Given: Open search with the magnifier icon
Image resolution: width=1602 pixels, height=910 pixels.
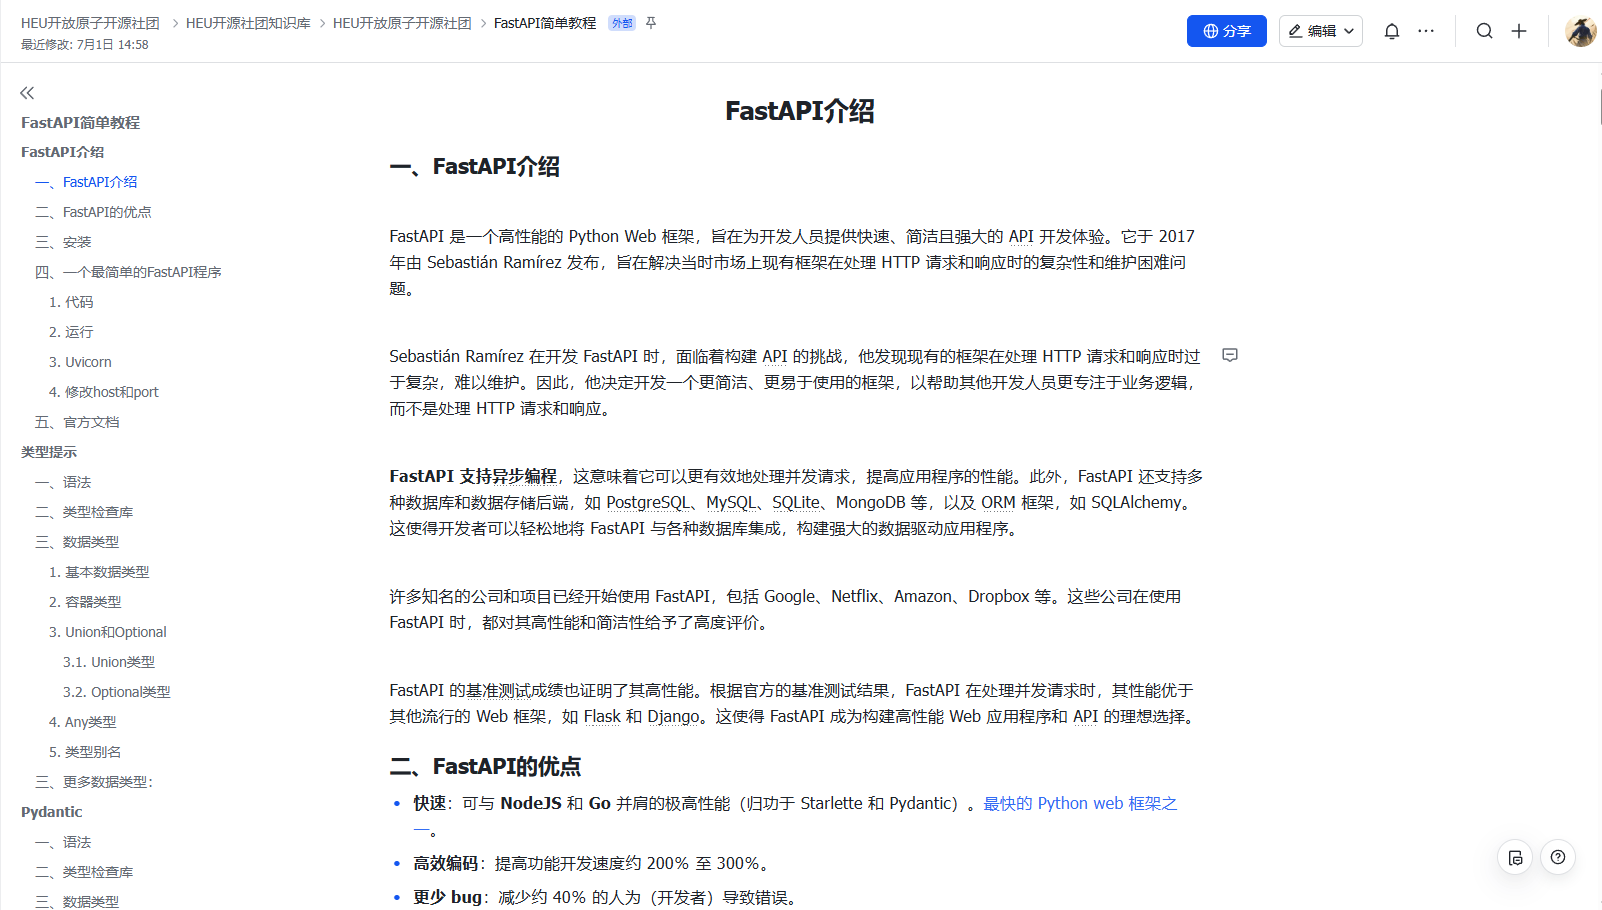Looking at the screenshot, I should tap(1484, 31).
